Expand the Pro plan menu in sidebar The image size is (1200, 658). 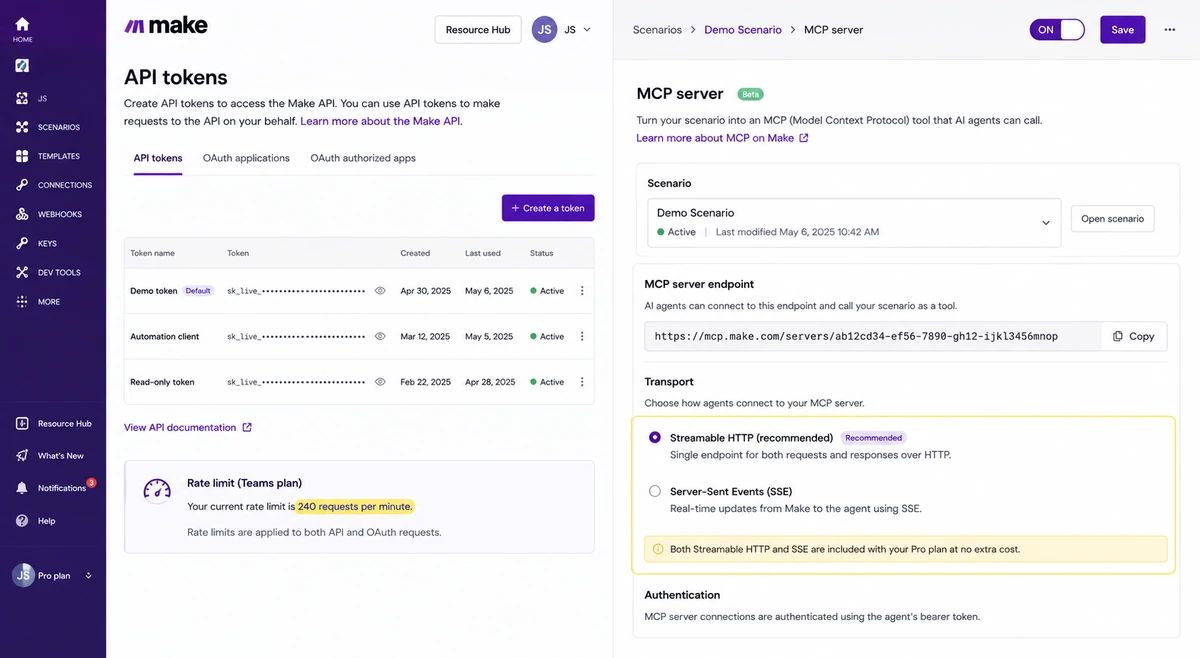click(88, 576)
